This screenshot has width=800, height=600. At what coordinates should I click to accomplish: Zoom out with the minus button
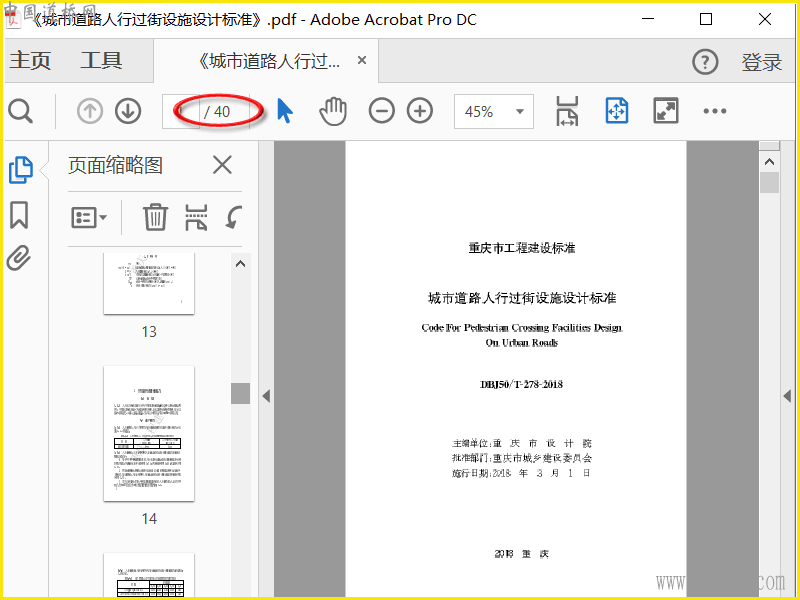tap(382, 111)
